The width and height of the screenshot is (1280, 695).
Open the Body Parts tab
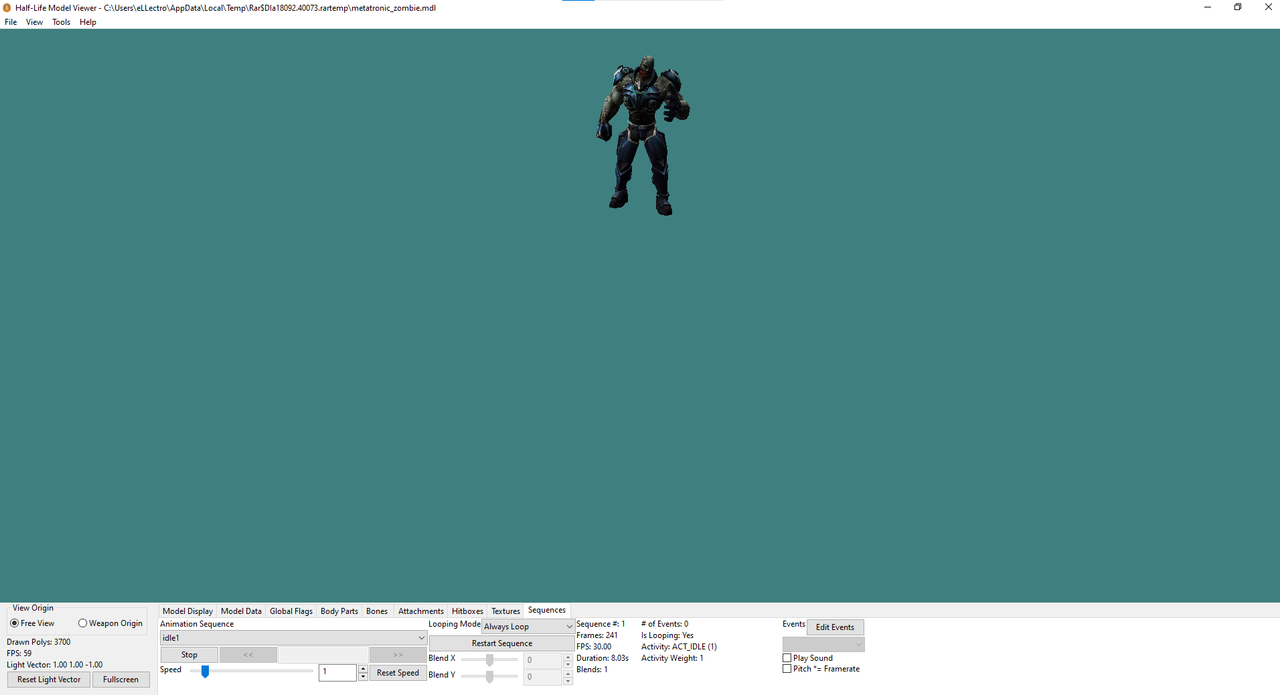pyautogui.click(x=339, y=611)
